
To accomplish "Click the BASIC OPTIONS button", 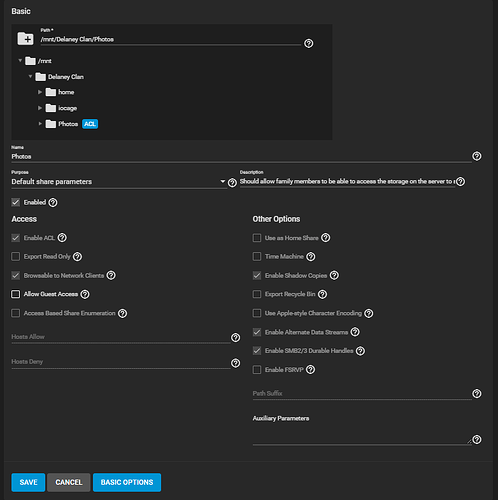I will pyautogui.click(x=127, y=482).
